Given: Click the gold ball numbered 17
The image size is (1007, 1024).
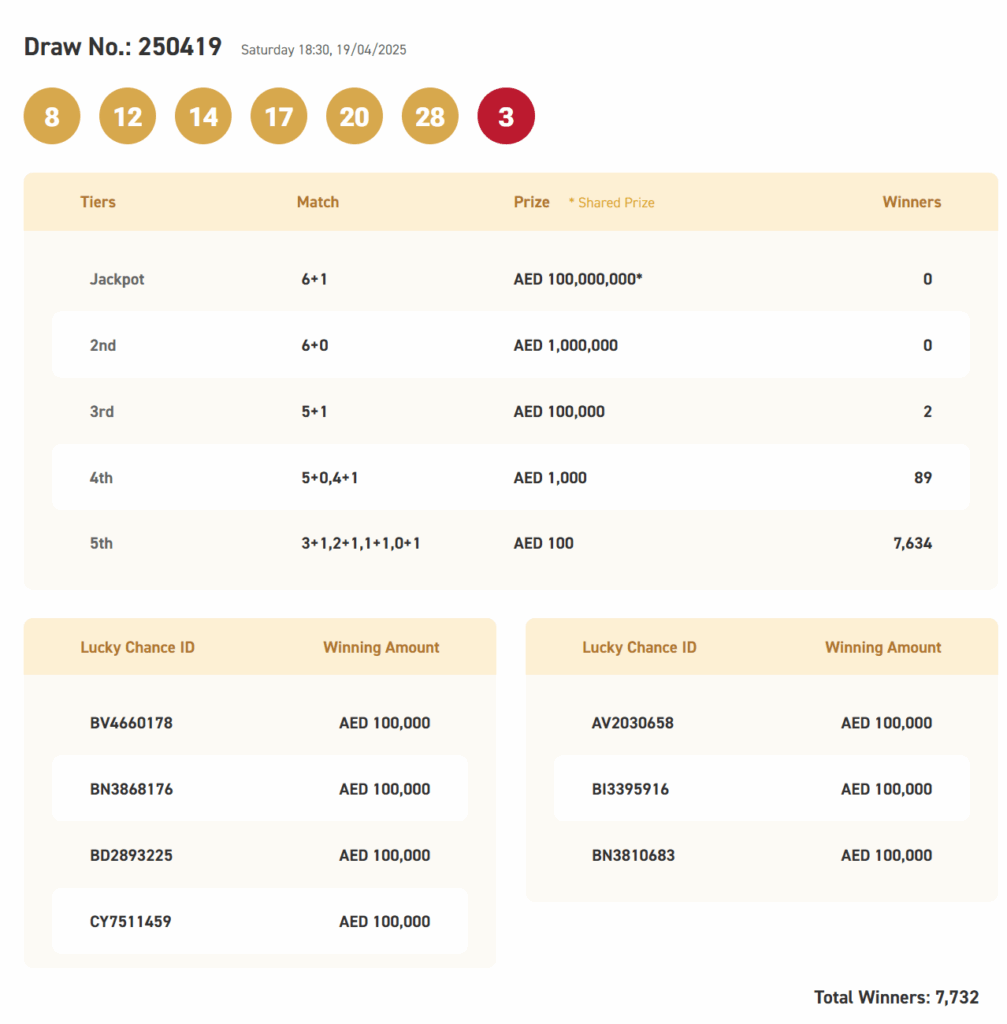Looking at the screenshot, I should (x=279, y=116).
